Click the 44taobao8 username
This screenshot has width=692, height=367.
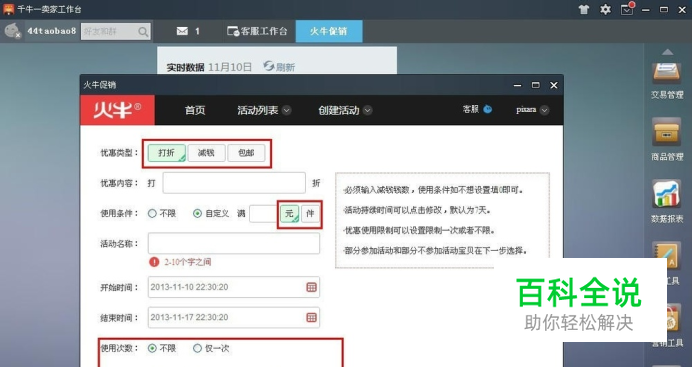[x=52, y=31]
